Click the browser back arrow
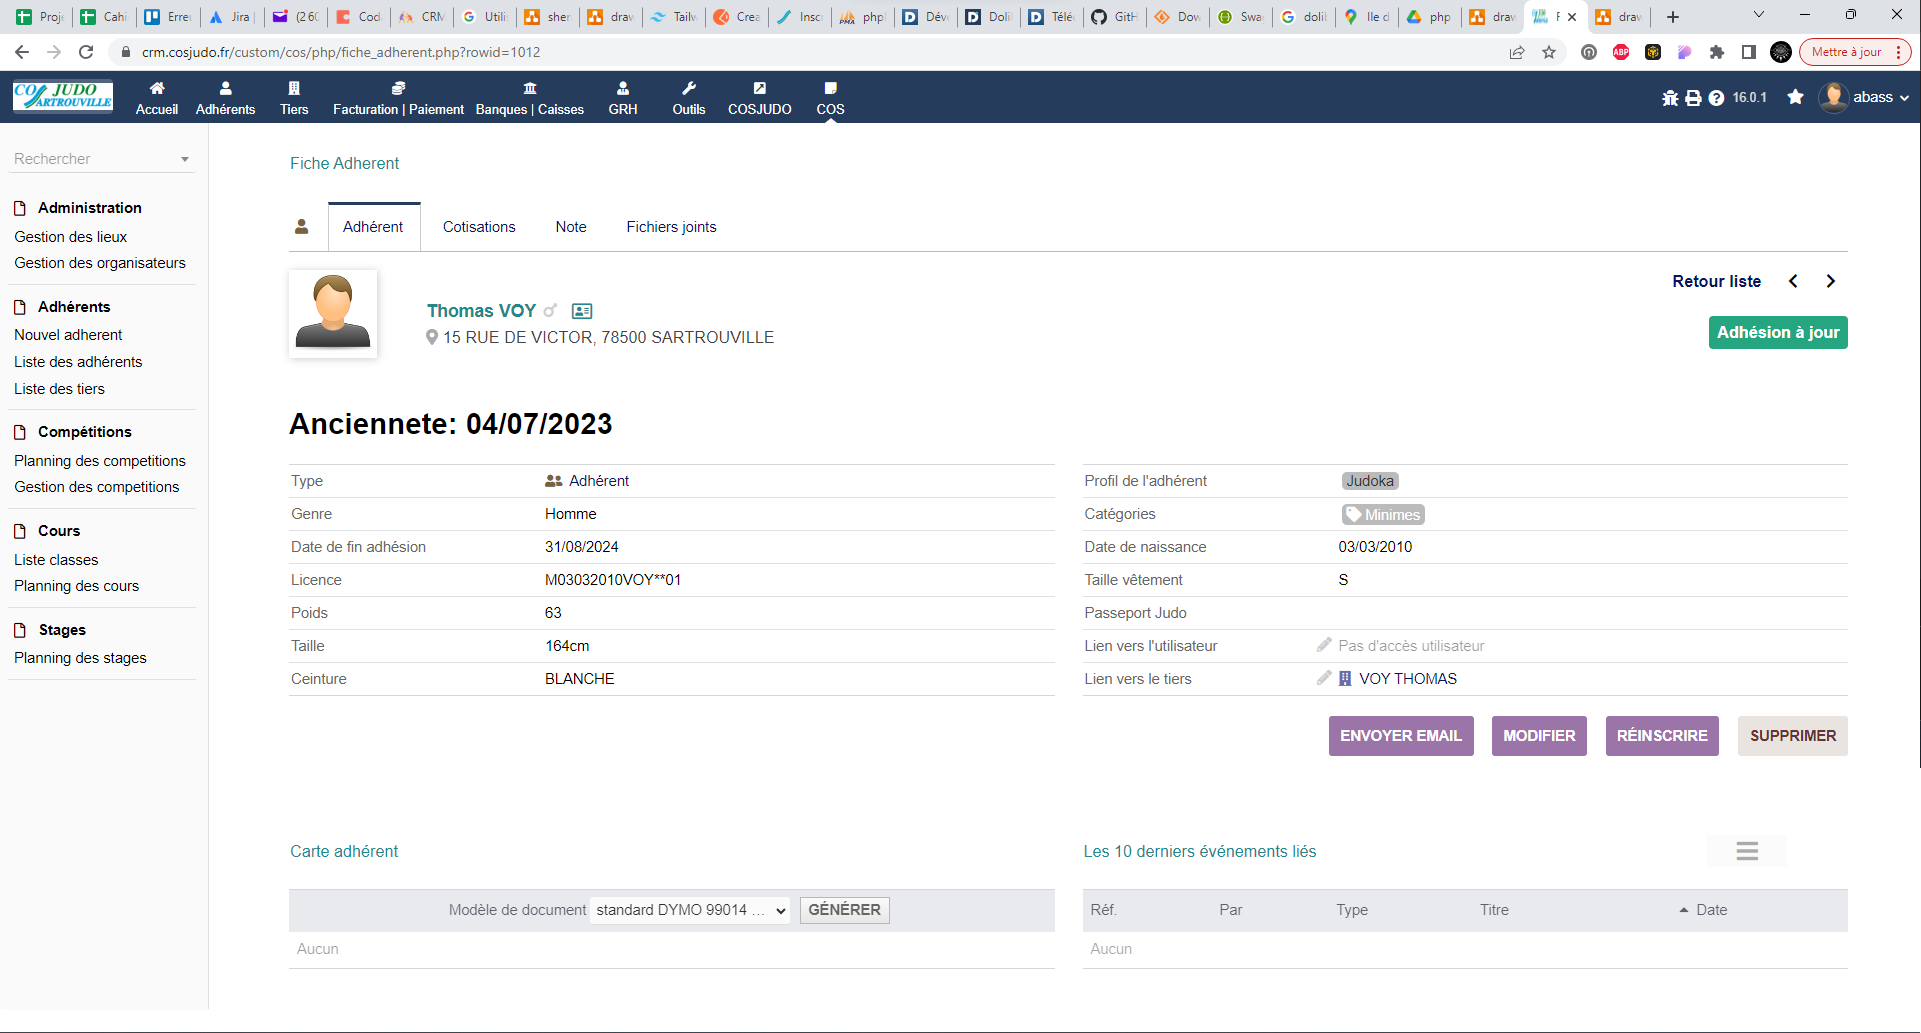 [22, 52]
